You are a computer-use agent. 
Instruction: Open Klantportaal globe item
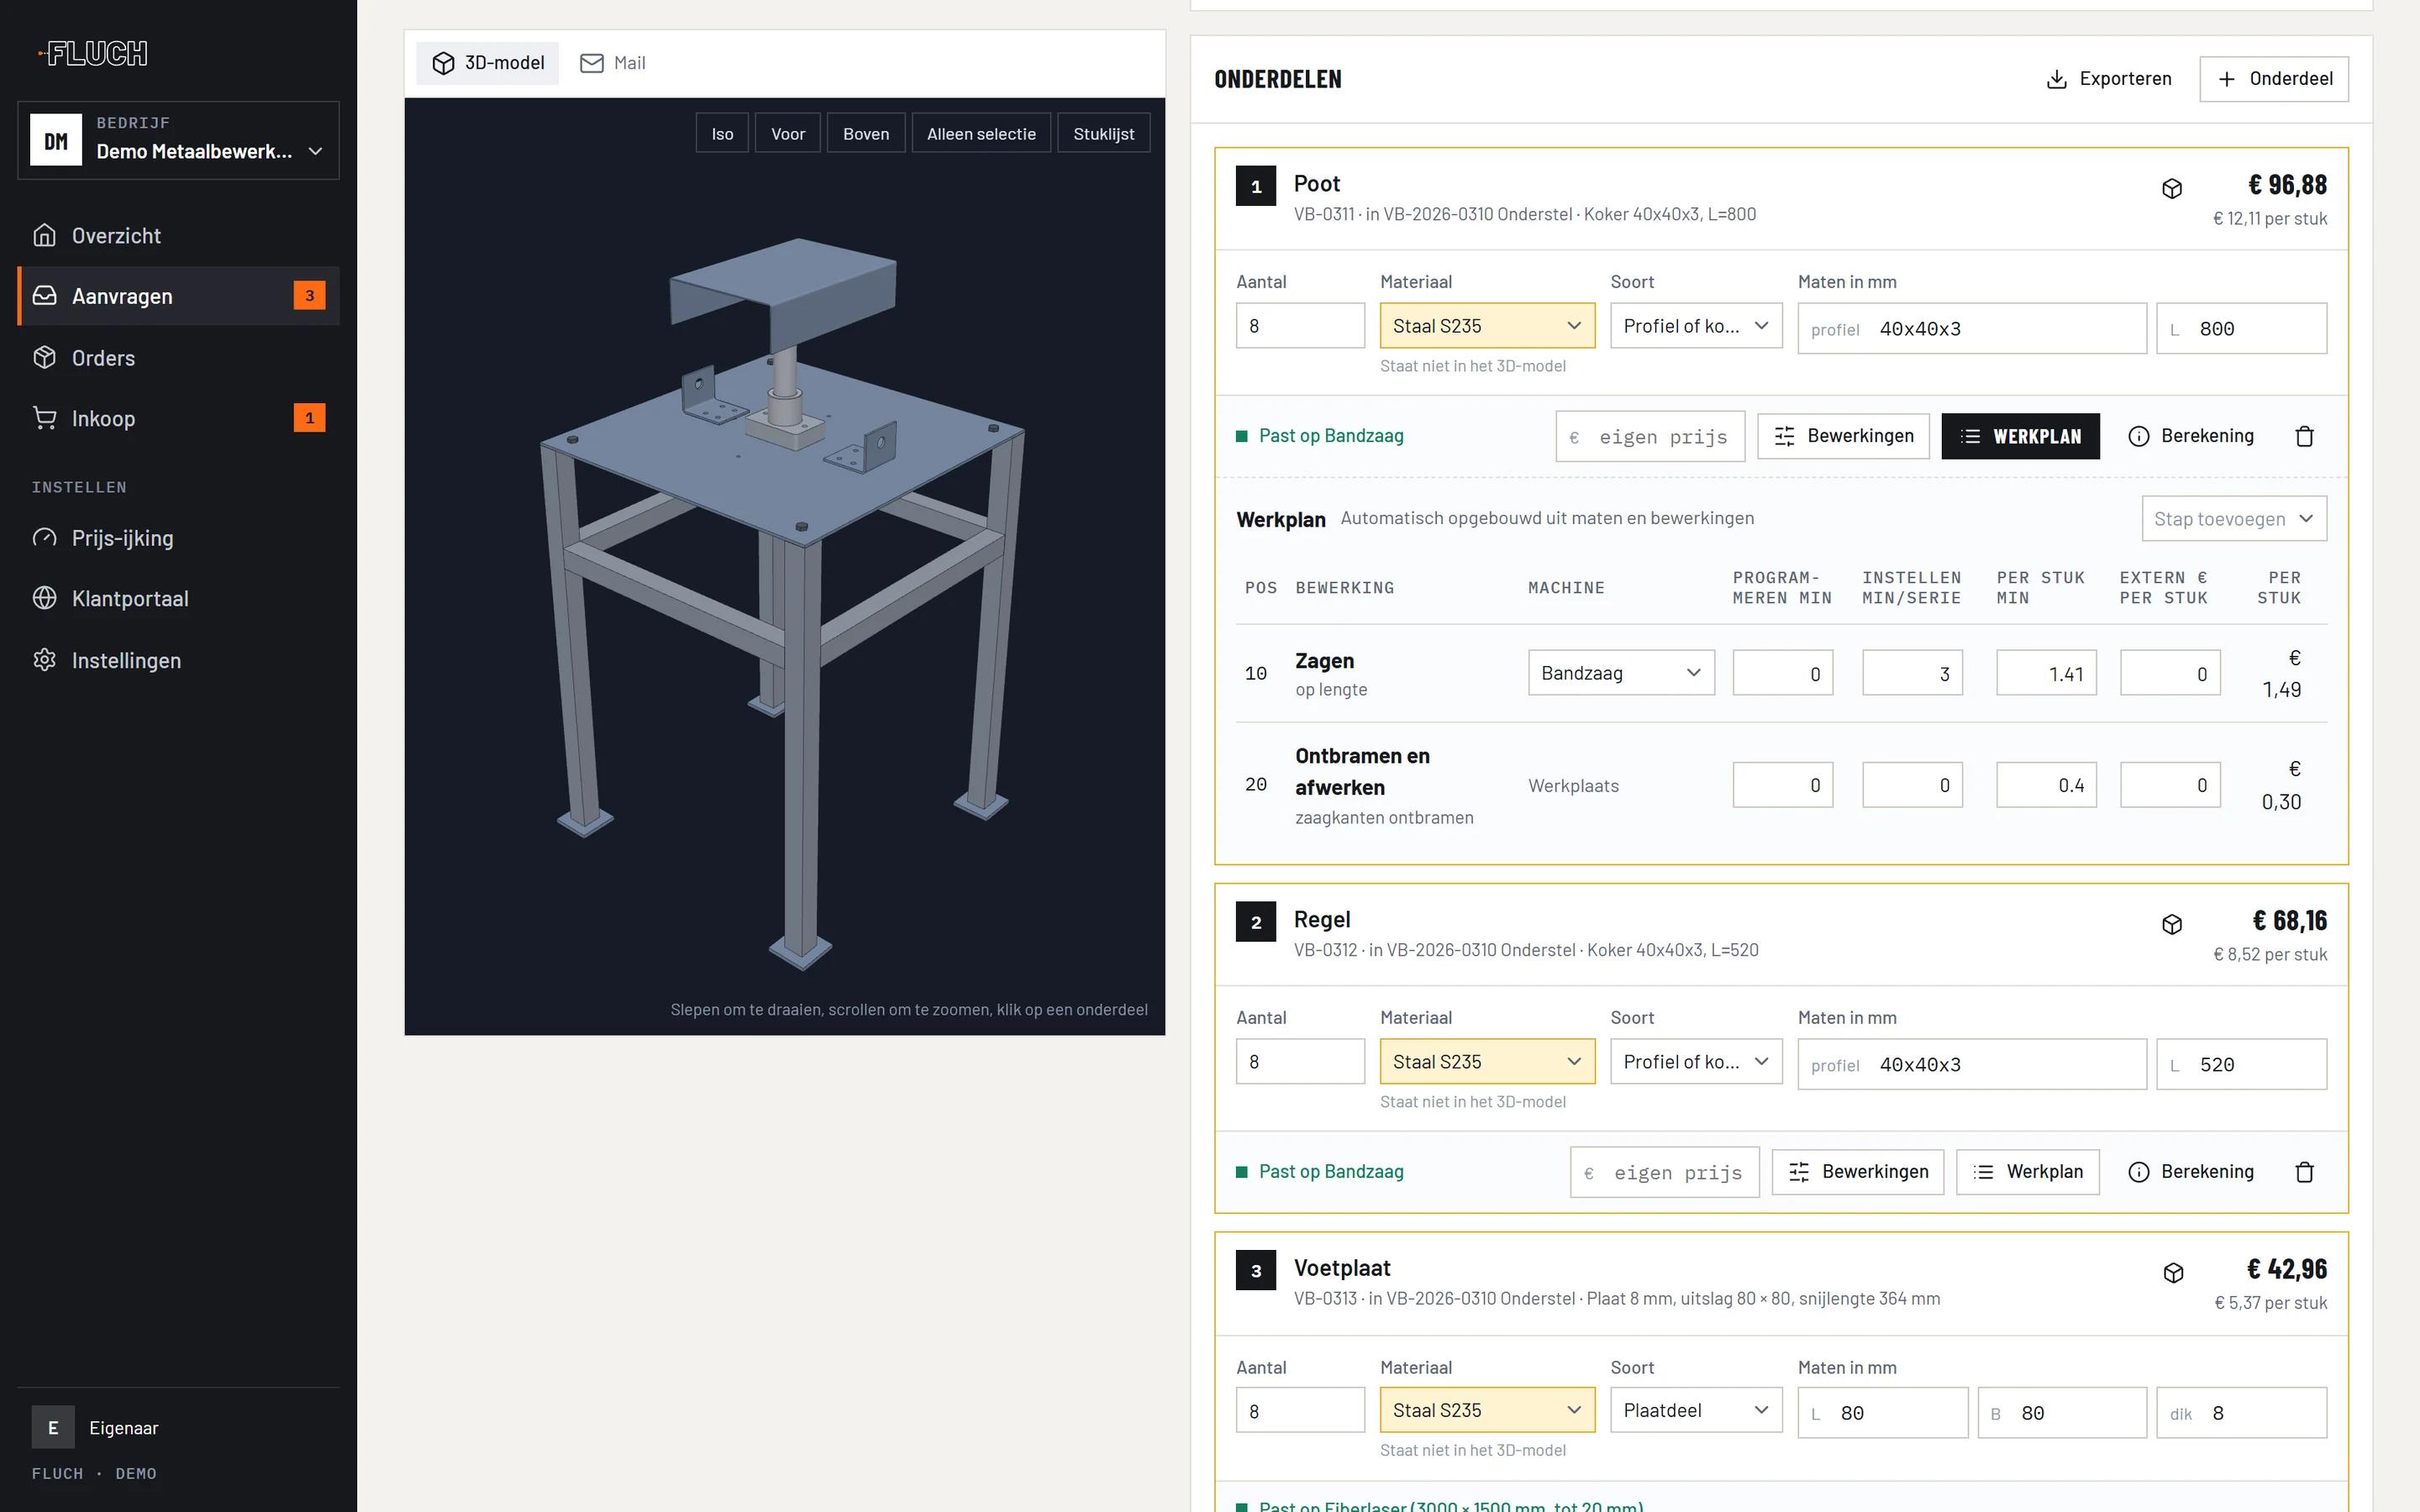pos(178,598)
